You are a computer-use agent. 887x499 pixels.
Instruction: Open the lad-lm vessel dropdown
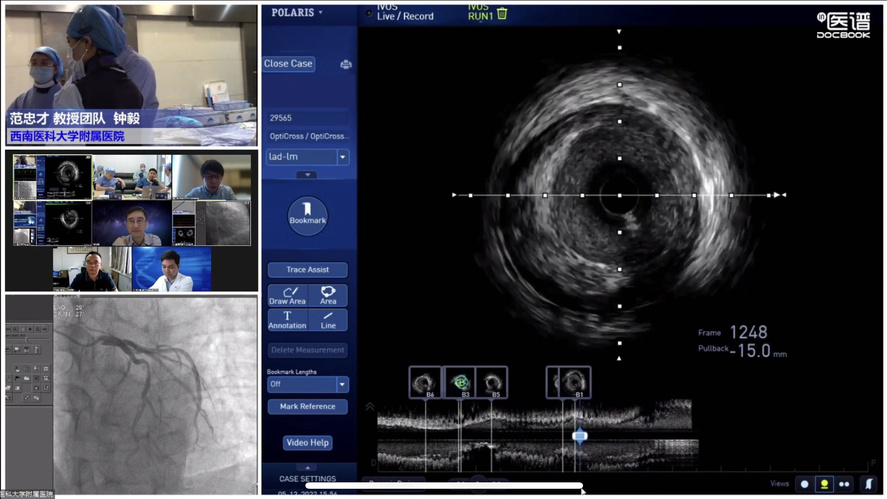[x=342, y=157]
